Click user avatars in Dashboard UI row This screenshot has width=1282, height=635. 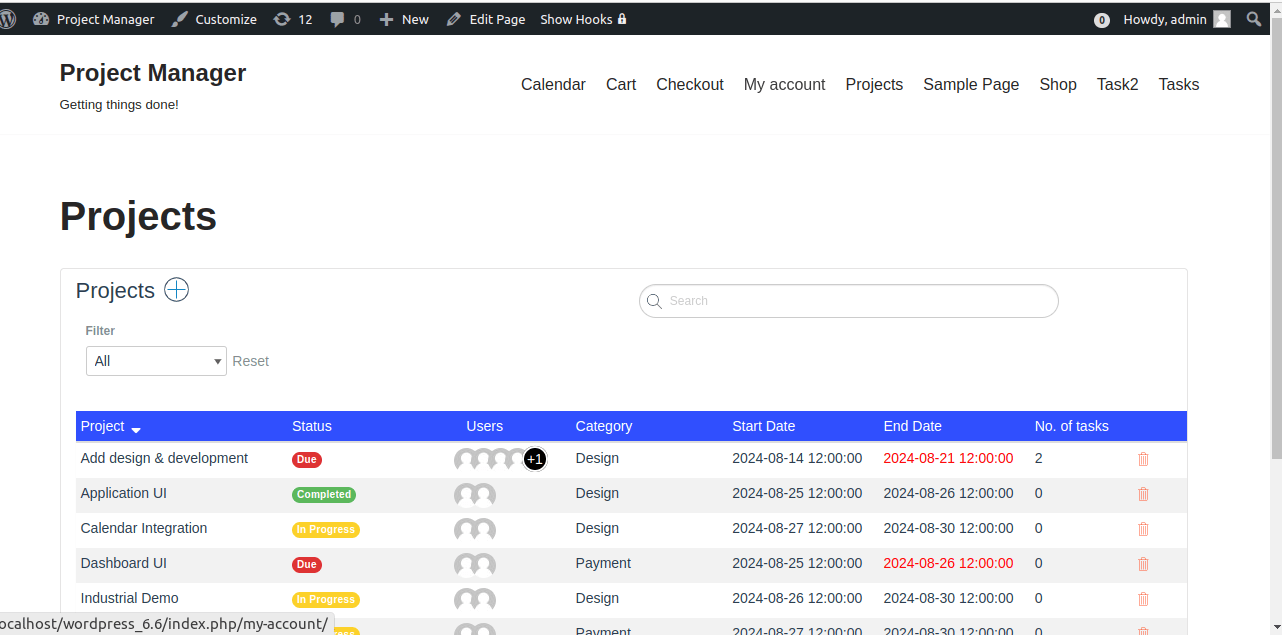(x=475, y=565)
